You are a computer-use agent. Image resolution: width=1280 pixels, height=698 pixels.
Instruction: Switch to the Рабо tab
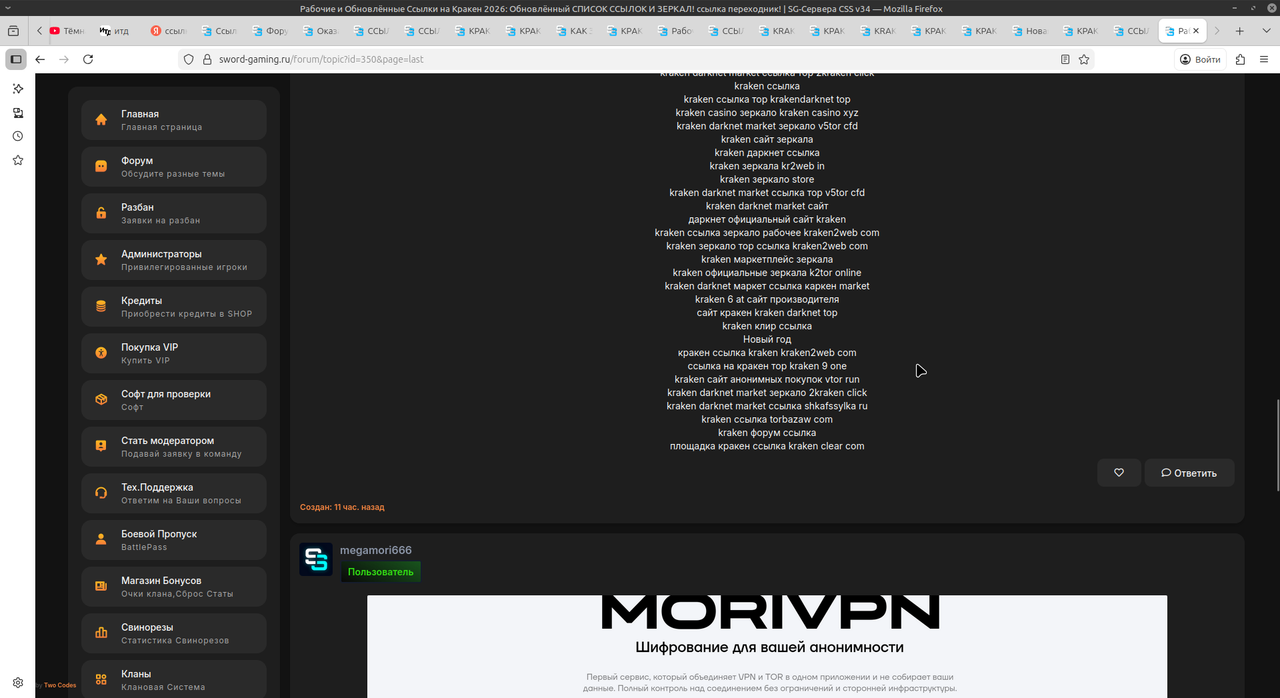click(676, 31)
